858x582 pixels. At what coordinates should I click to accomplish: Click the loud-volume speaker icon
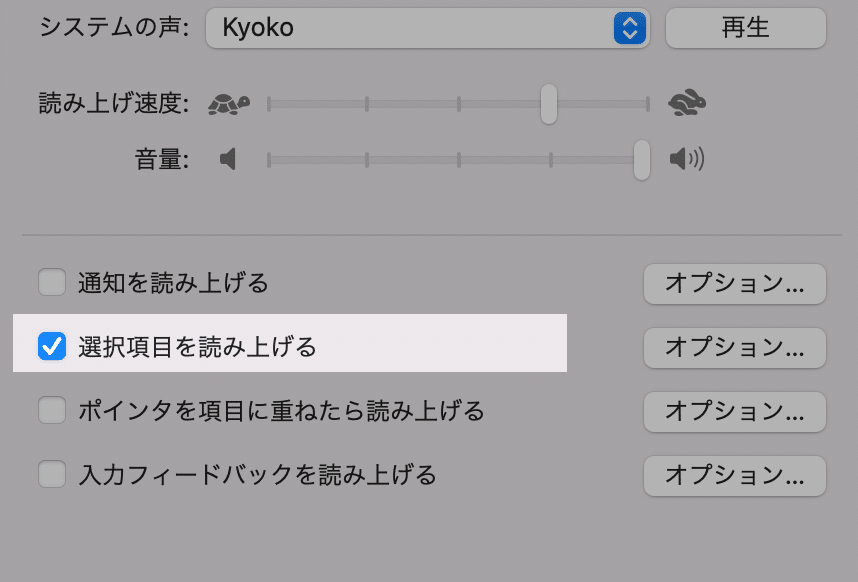tap(687, 159)
